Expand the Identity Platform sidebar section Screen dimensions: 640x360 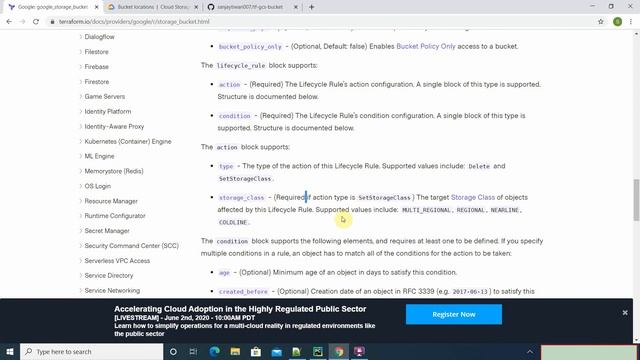[x=108, y=112]
